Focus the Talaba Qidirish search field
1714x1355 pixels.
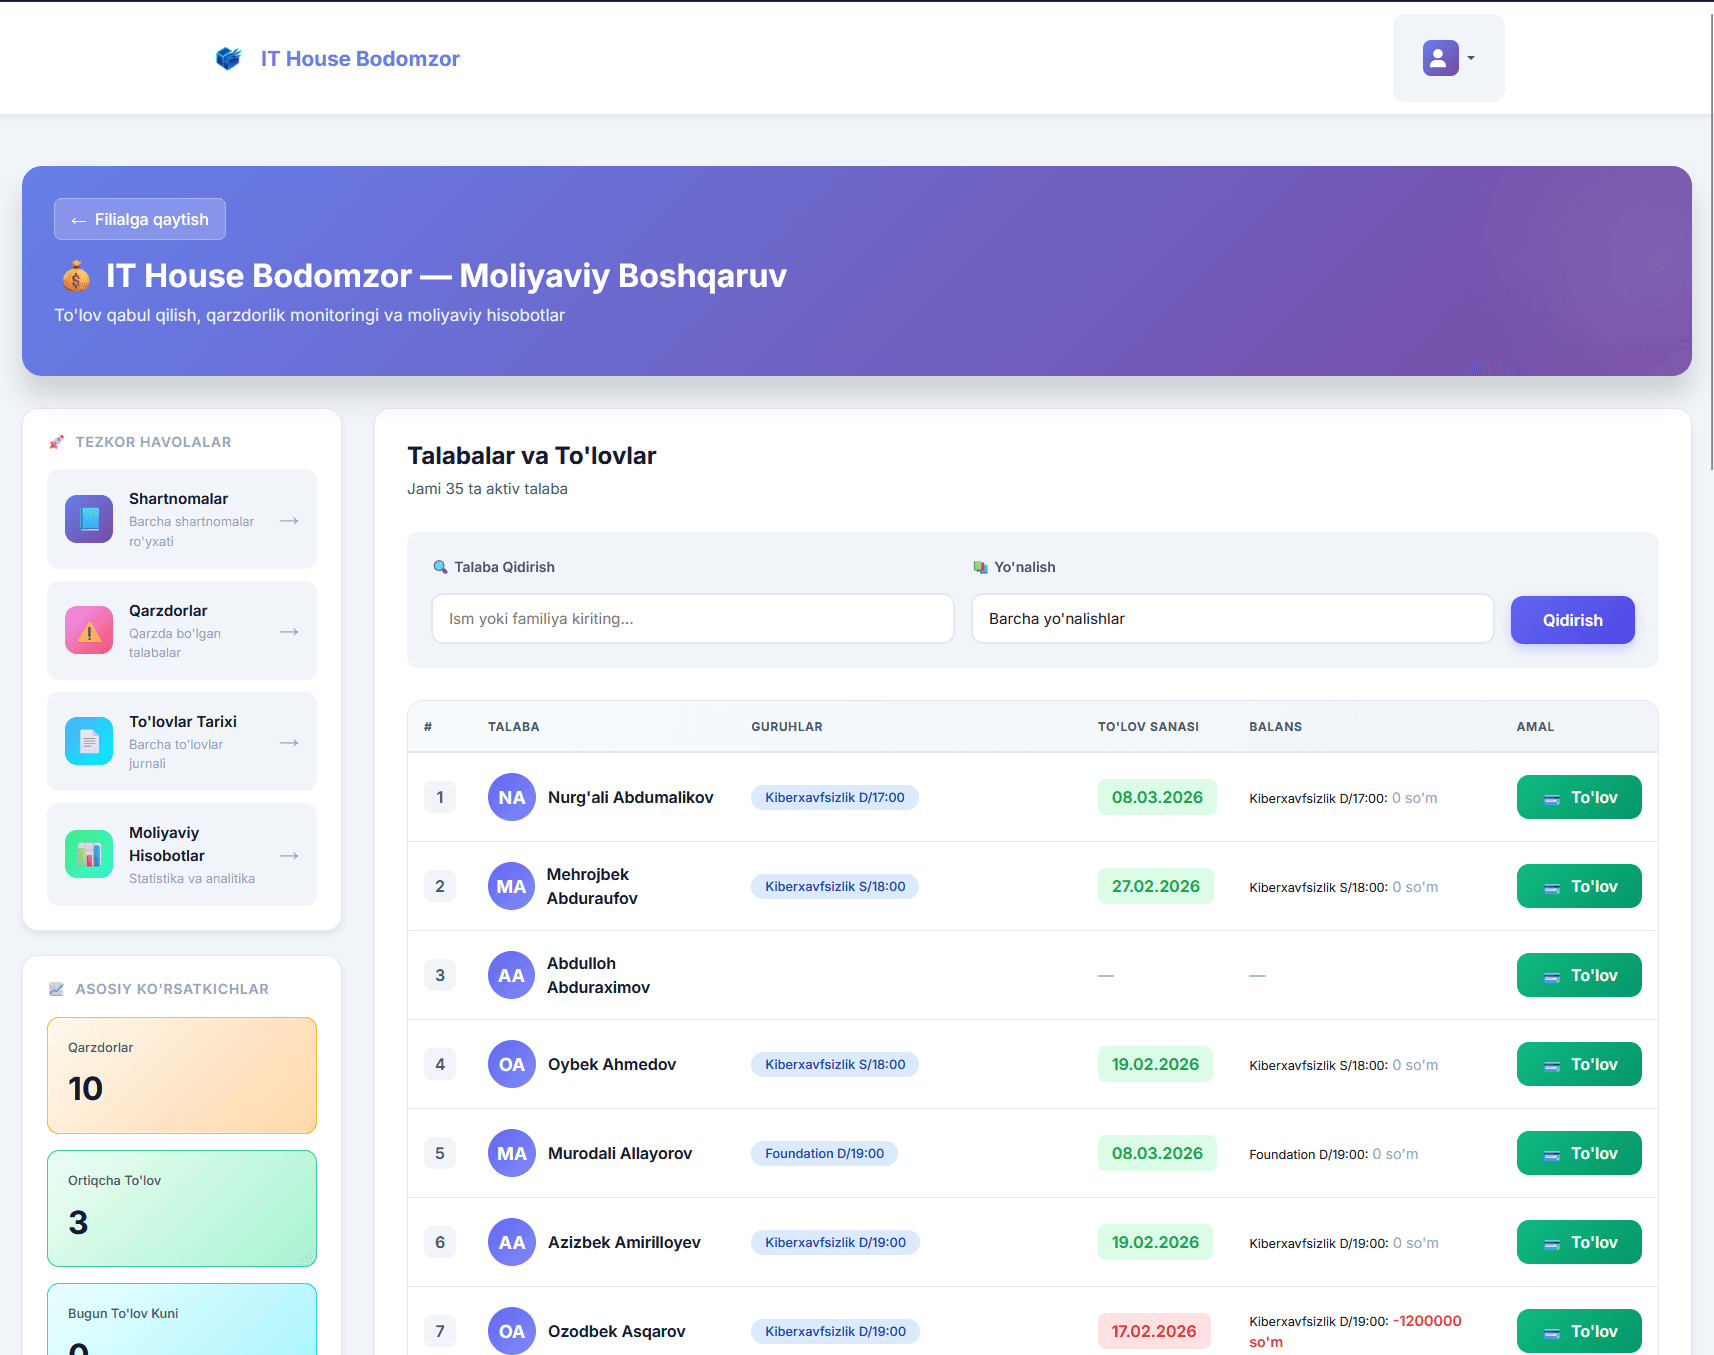tap(692, 619)
